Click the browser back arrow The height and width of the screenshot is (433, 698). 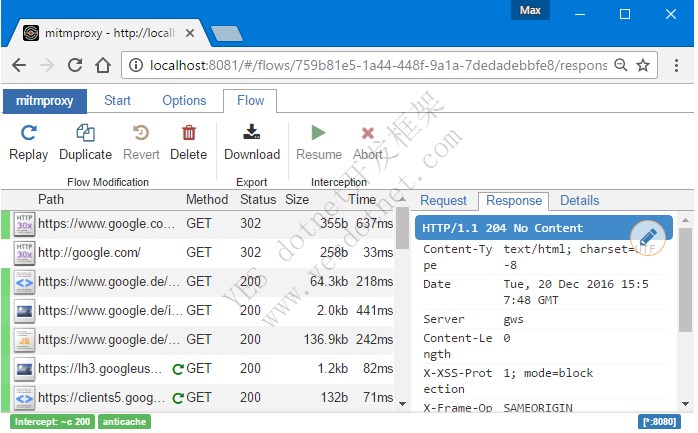point(19,65)
